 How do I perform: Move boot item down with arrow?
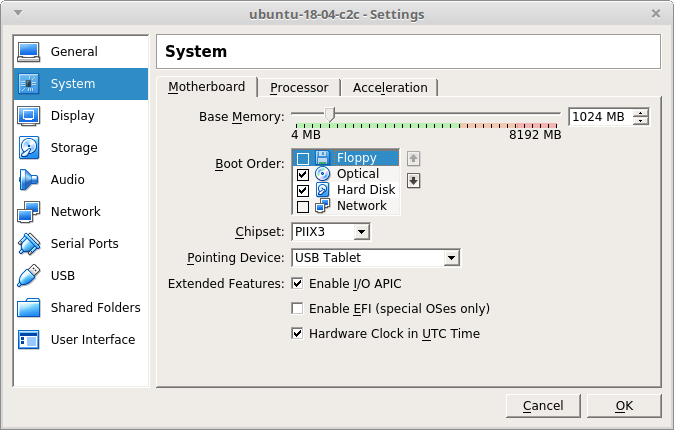tap(413, 180)
